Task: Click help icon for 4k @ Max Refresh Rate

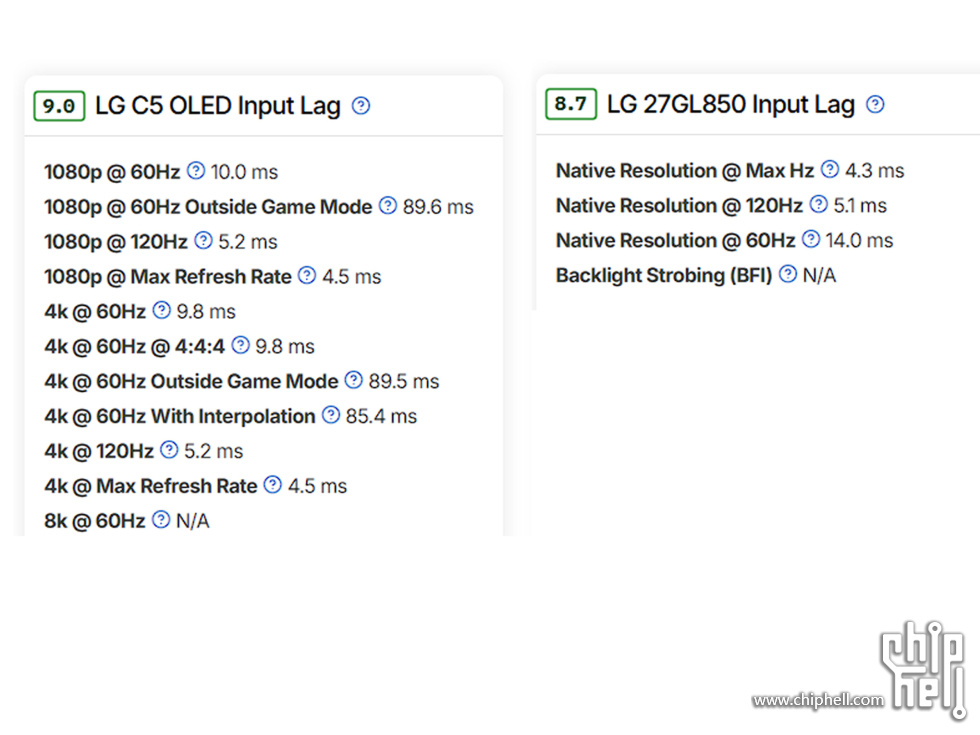Action: coord(272,485)
